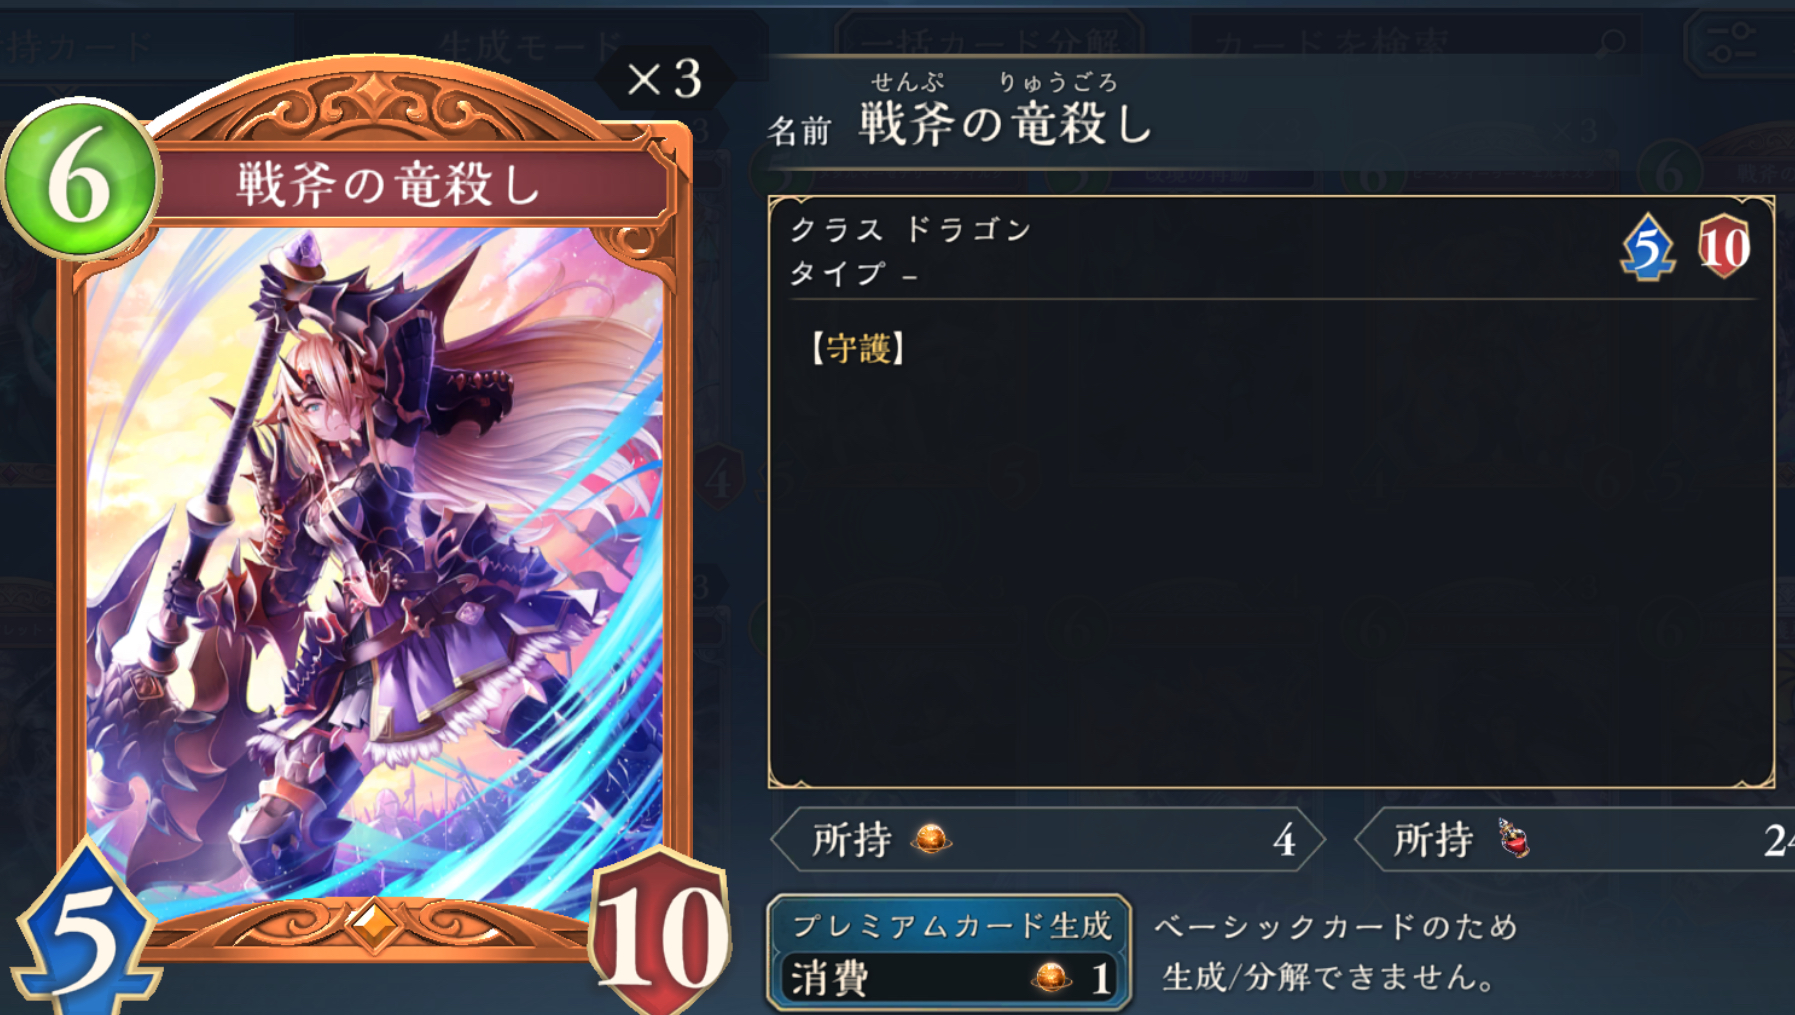This screenshot has width=1795, height=1015.
Task: Click the small attack 5 icon in the info panel
Action: coord(1647,247)
